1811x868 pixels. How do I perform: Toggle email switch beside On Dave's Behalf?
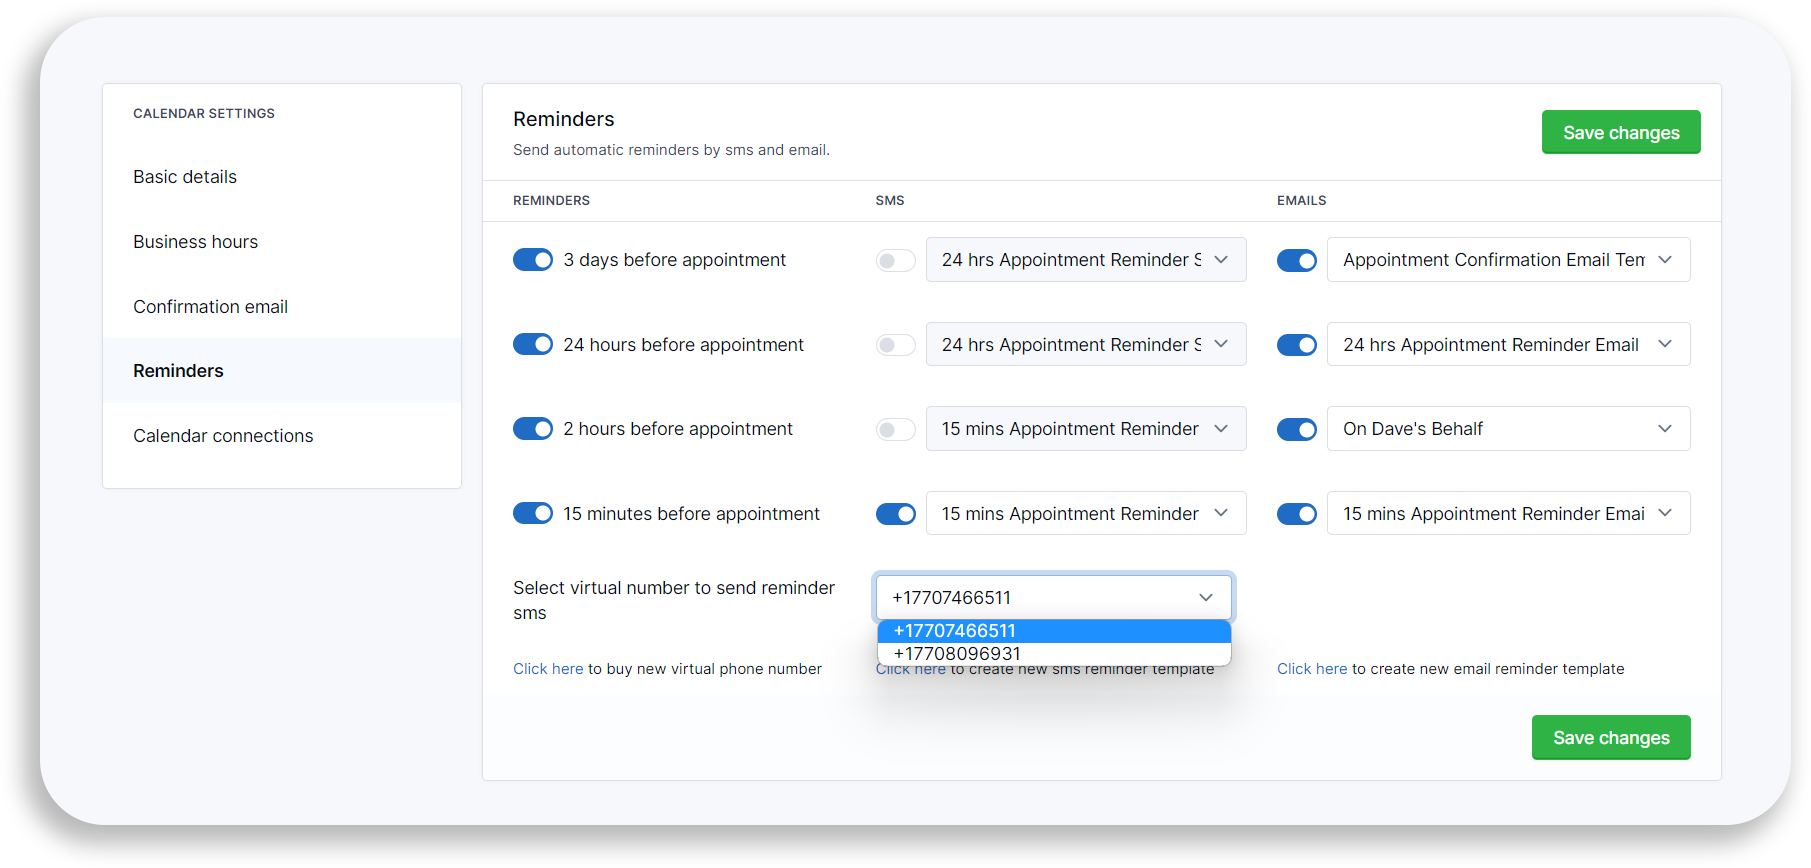point(1296,430)
